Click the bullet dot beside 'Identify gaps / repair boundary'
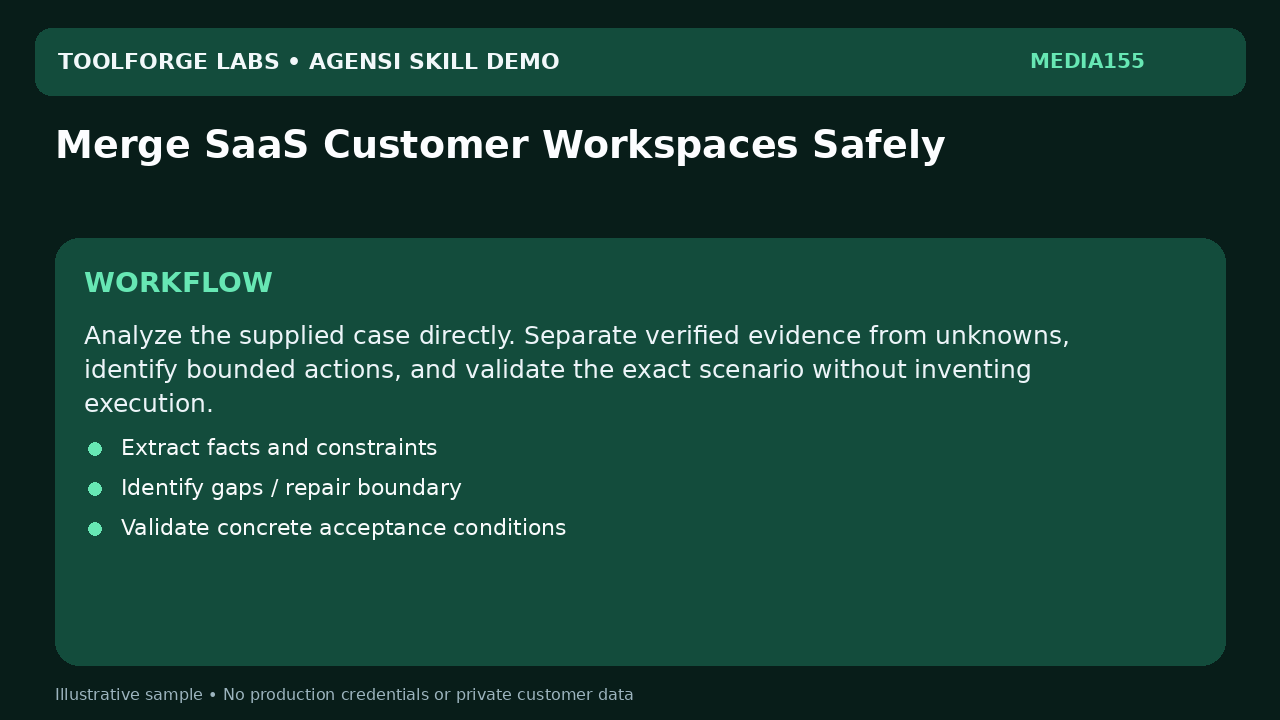 [x=95, y=489]
